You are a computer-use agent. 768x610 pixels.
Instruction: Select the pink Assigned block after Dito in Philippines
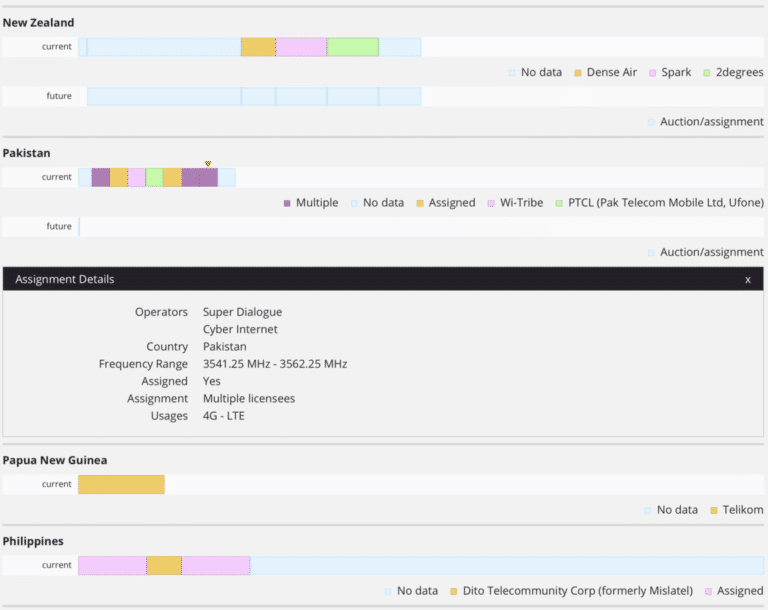click(x=216, y=566)
